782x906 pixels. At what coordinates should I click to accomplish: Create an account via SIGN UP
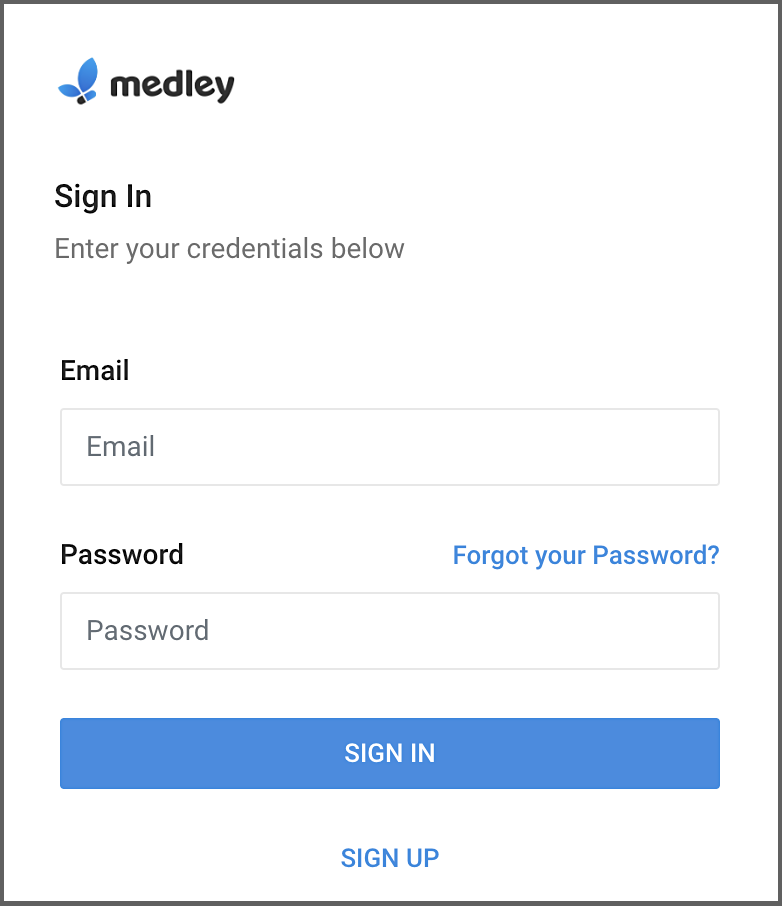[x=390, y=857]
